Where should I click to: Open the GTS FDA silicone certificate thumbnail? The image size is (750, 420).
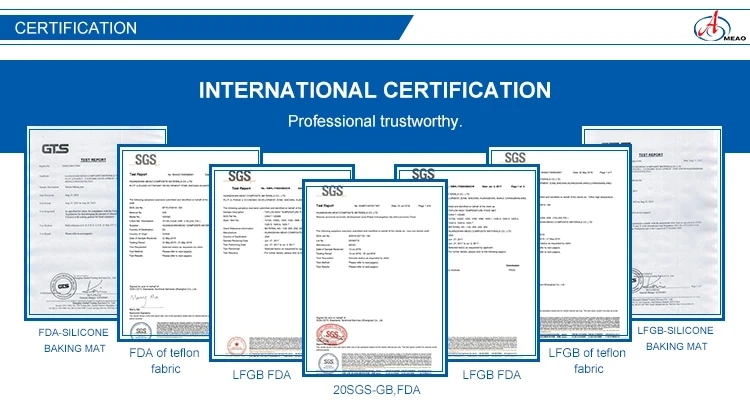(x=71, y=223)
